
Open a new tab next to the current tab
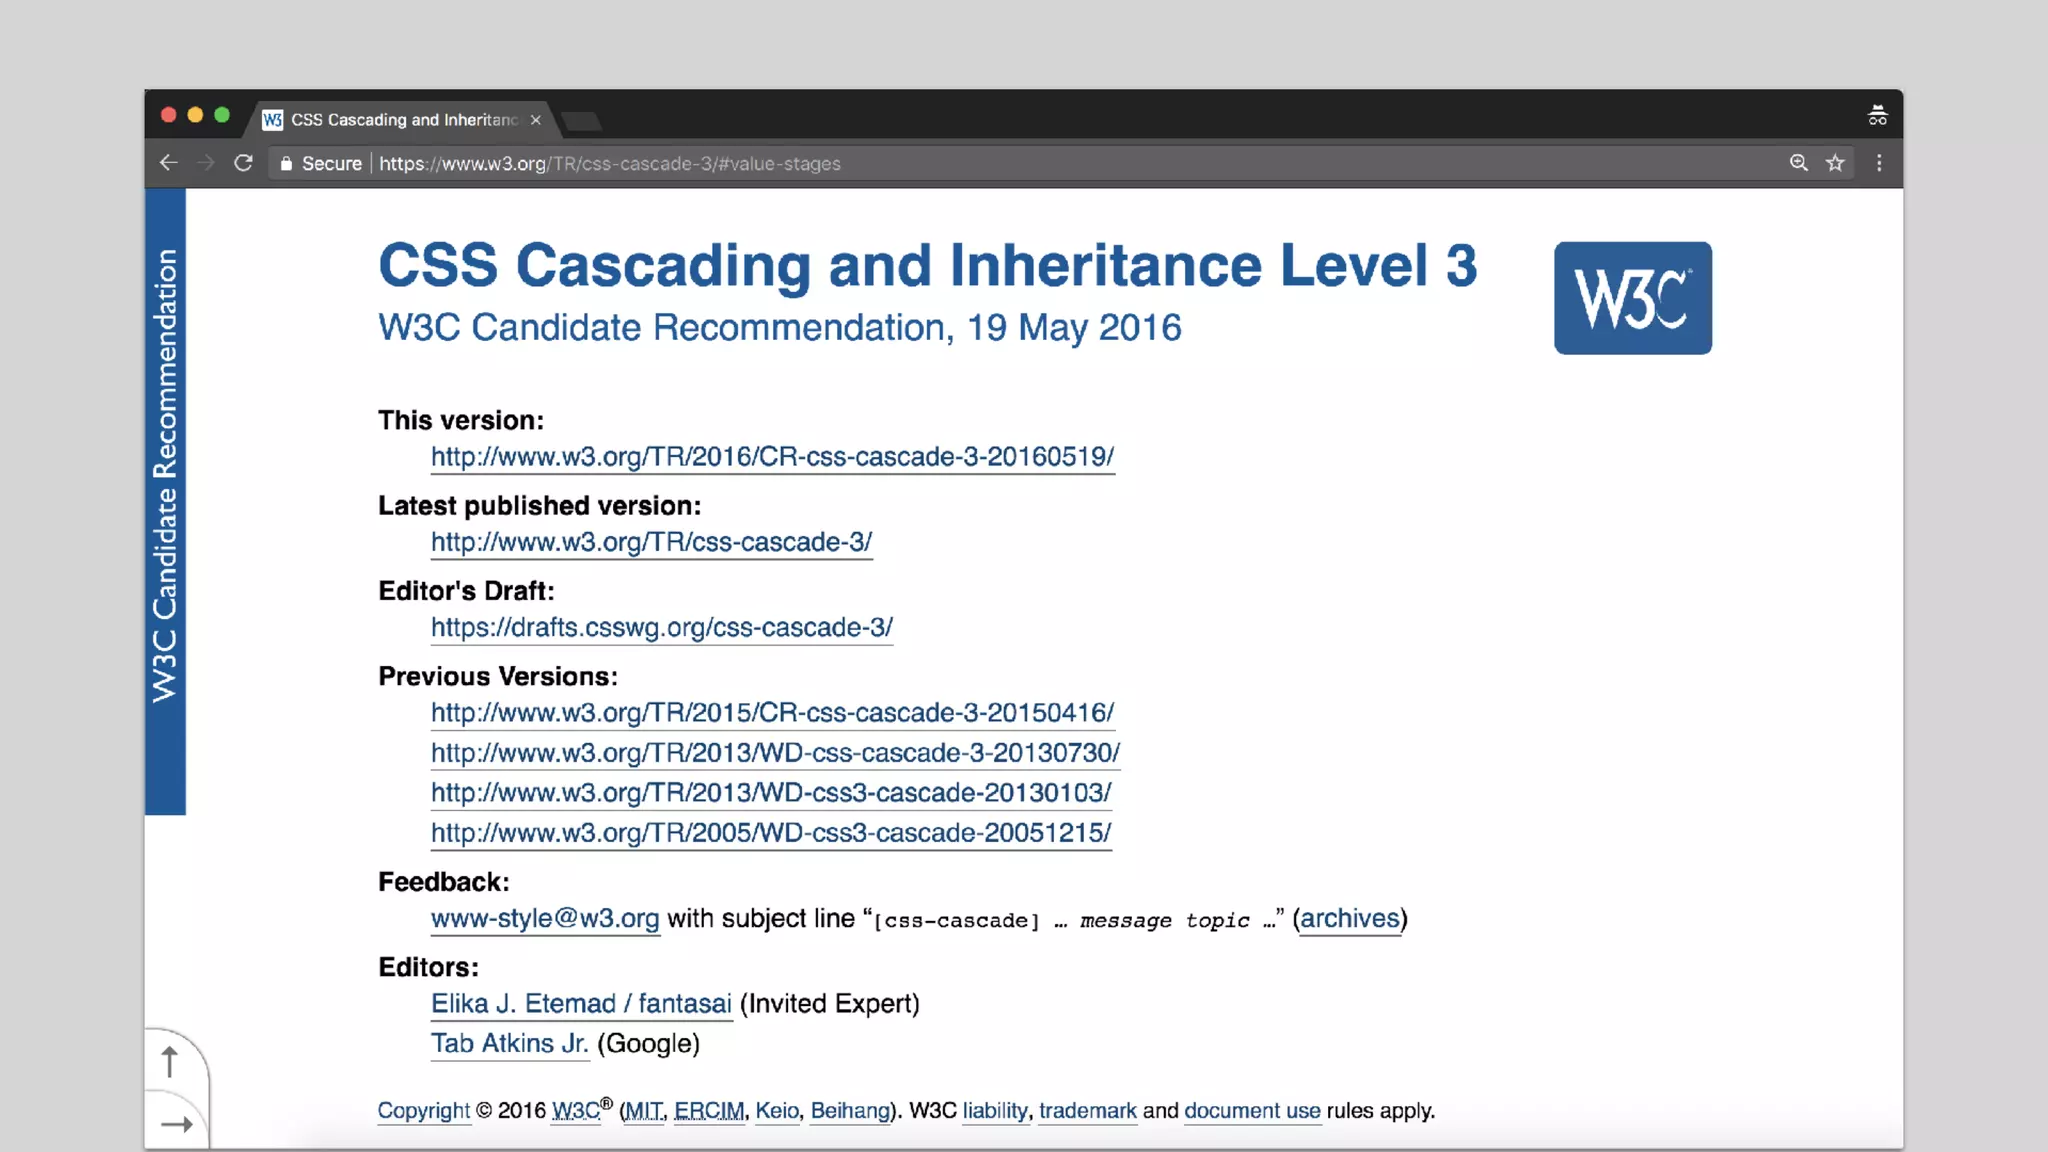click(581, 121)
